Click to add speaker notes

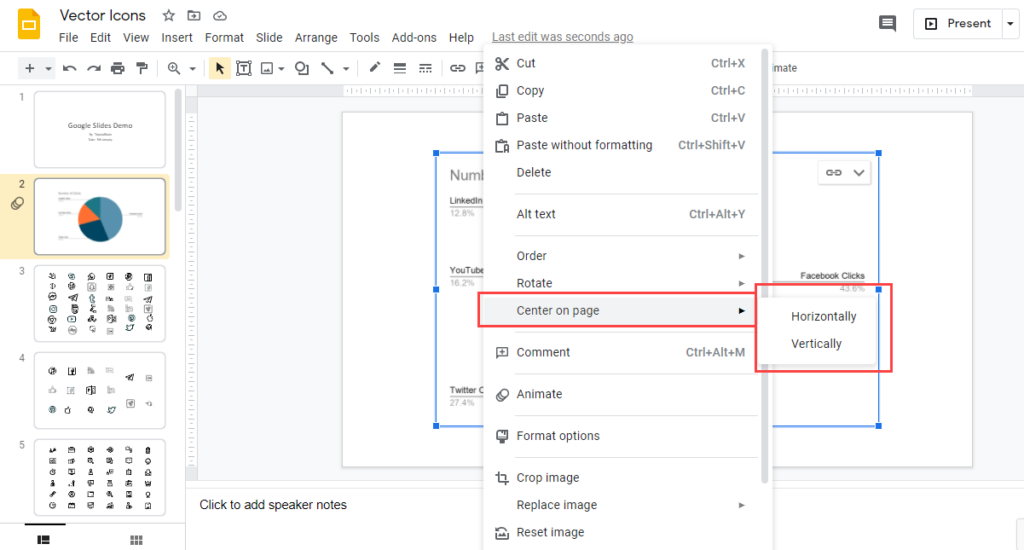point(273,505)
